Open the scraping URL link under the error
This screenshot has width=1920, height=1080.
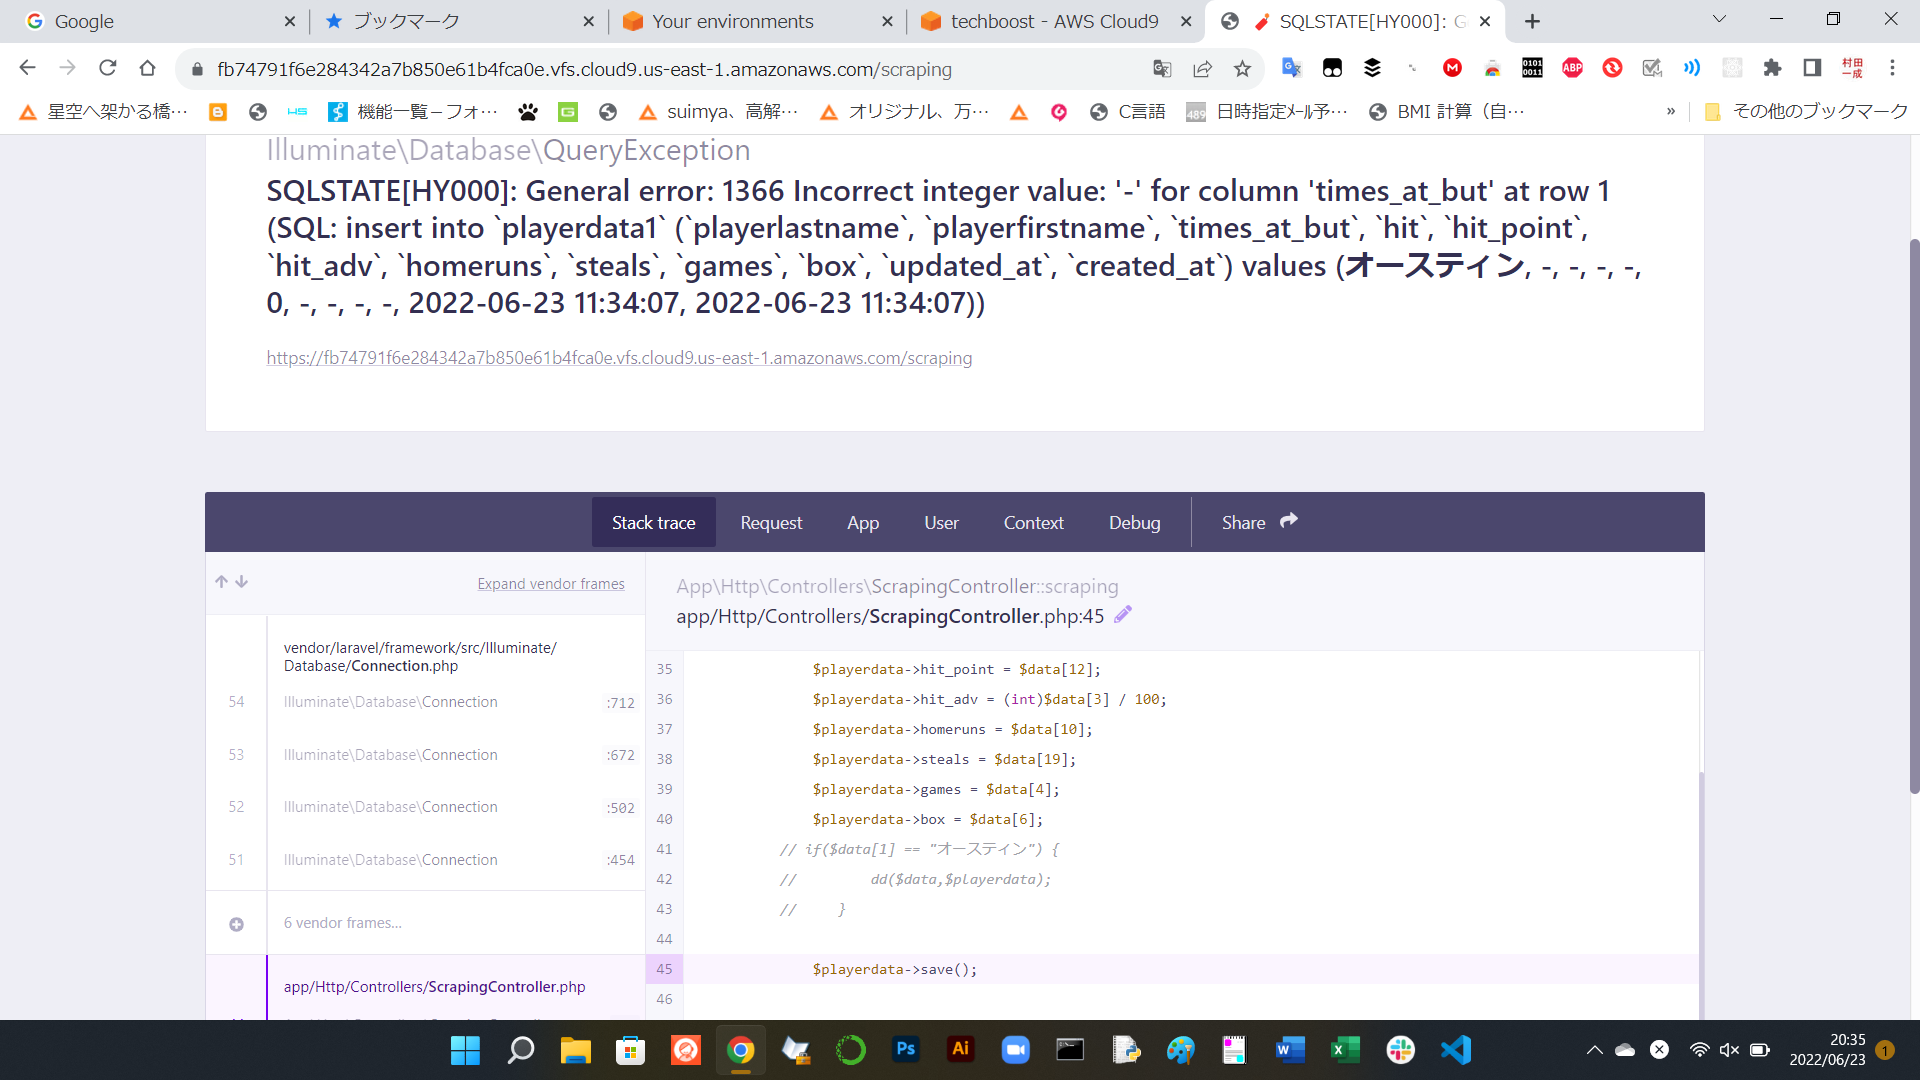(619, 358)
